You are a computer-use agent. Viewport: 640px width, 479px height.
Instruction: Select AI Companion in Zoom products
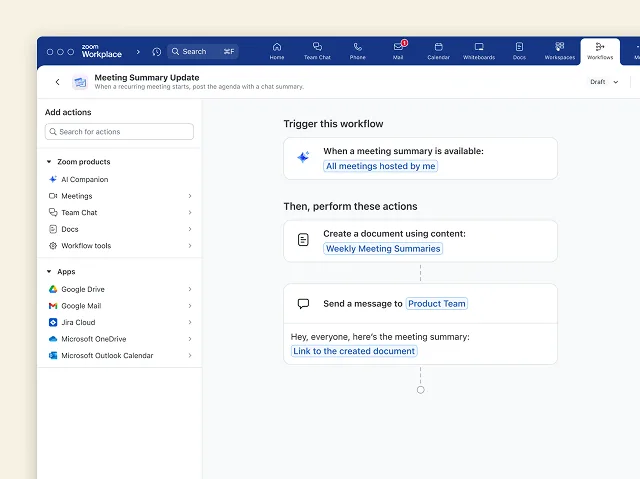coord(84,180)
